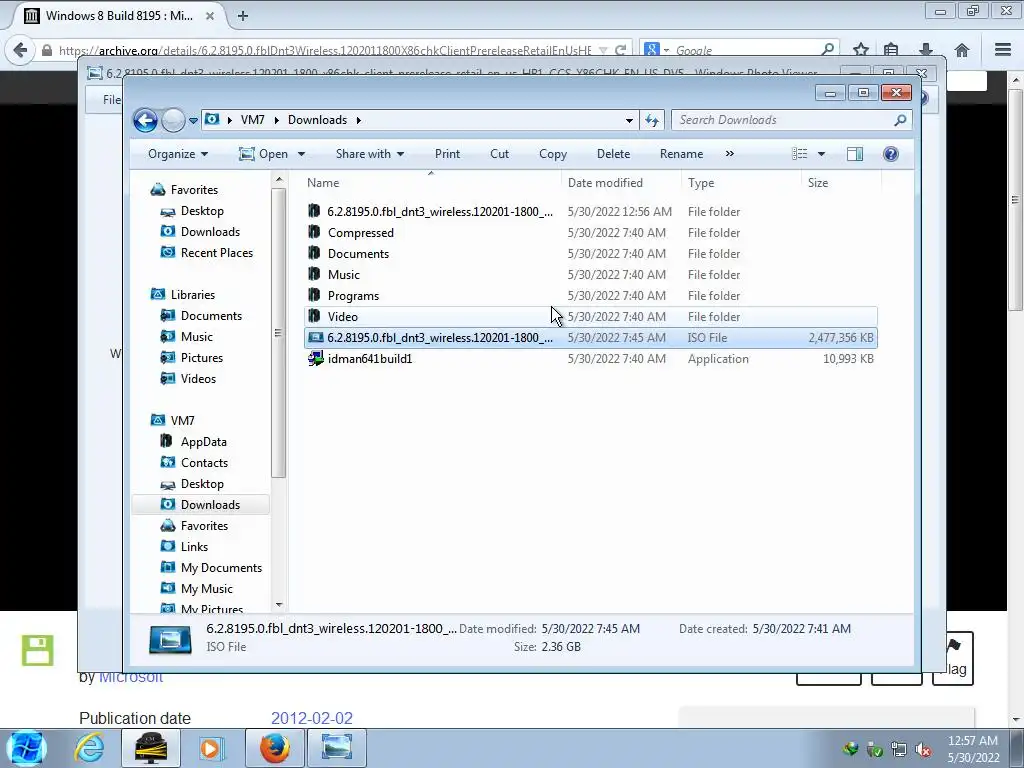Click the navigation pane scrollbar thumb
The width and height of the screenshot is (1024, 768).
click(x=278, y=333)
